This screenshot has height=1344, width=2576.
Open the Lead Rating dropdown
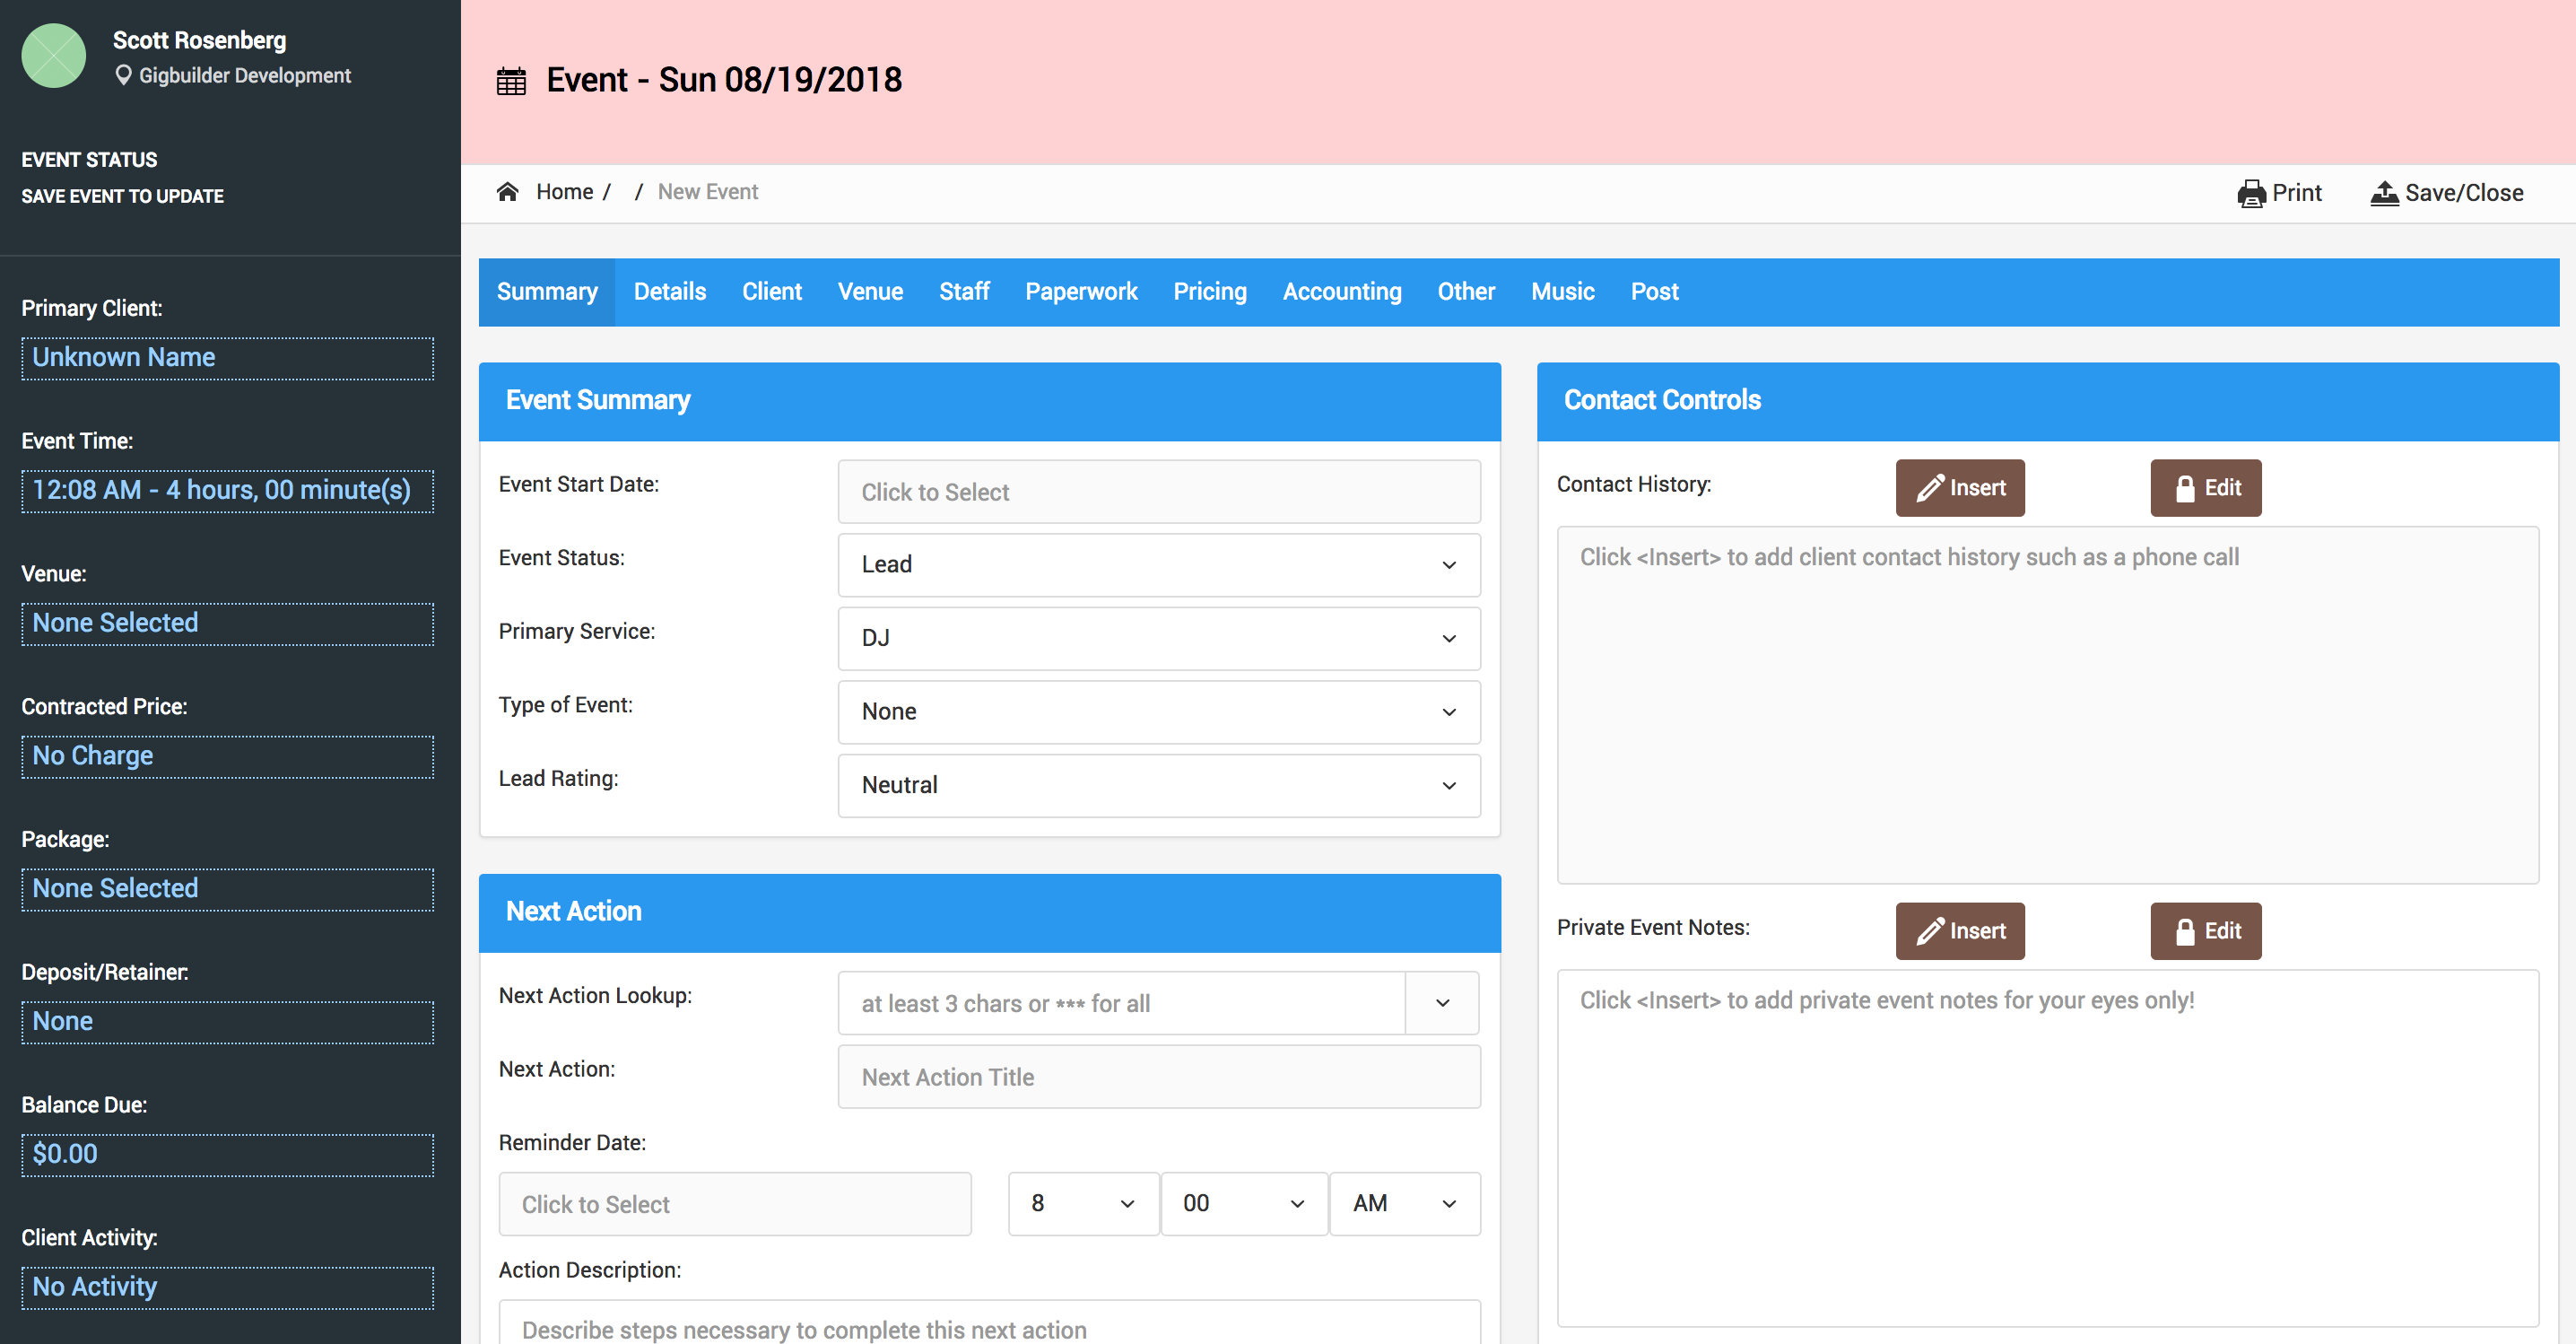pos(1158,785)
